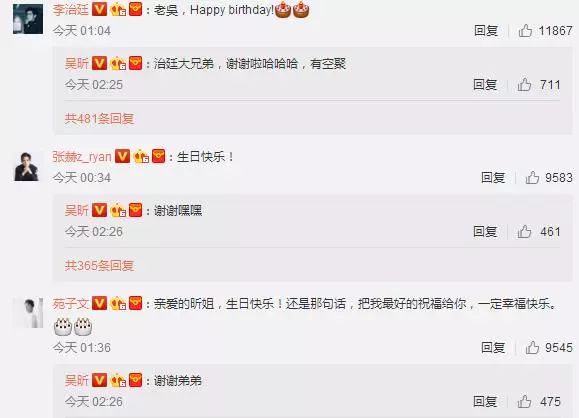
Task: Reply to 张赫z_ryan's 生日快乐 comment
Action: 493,177
